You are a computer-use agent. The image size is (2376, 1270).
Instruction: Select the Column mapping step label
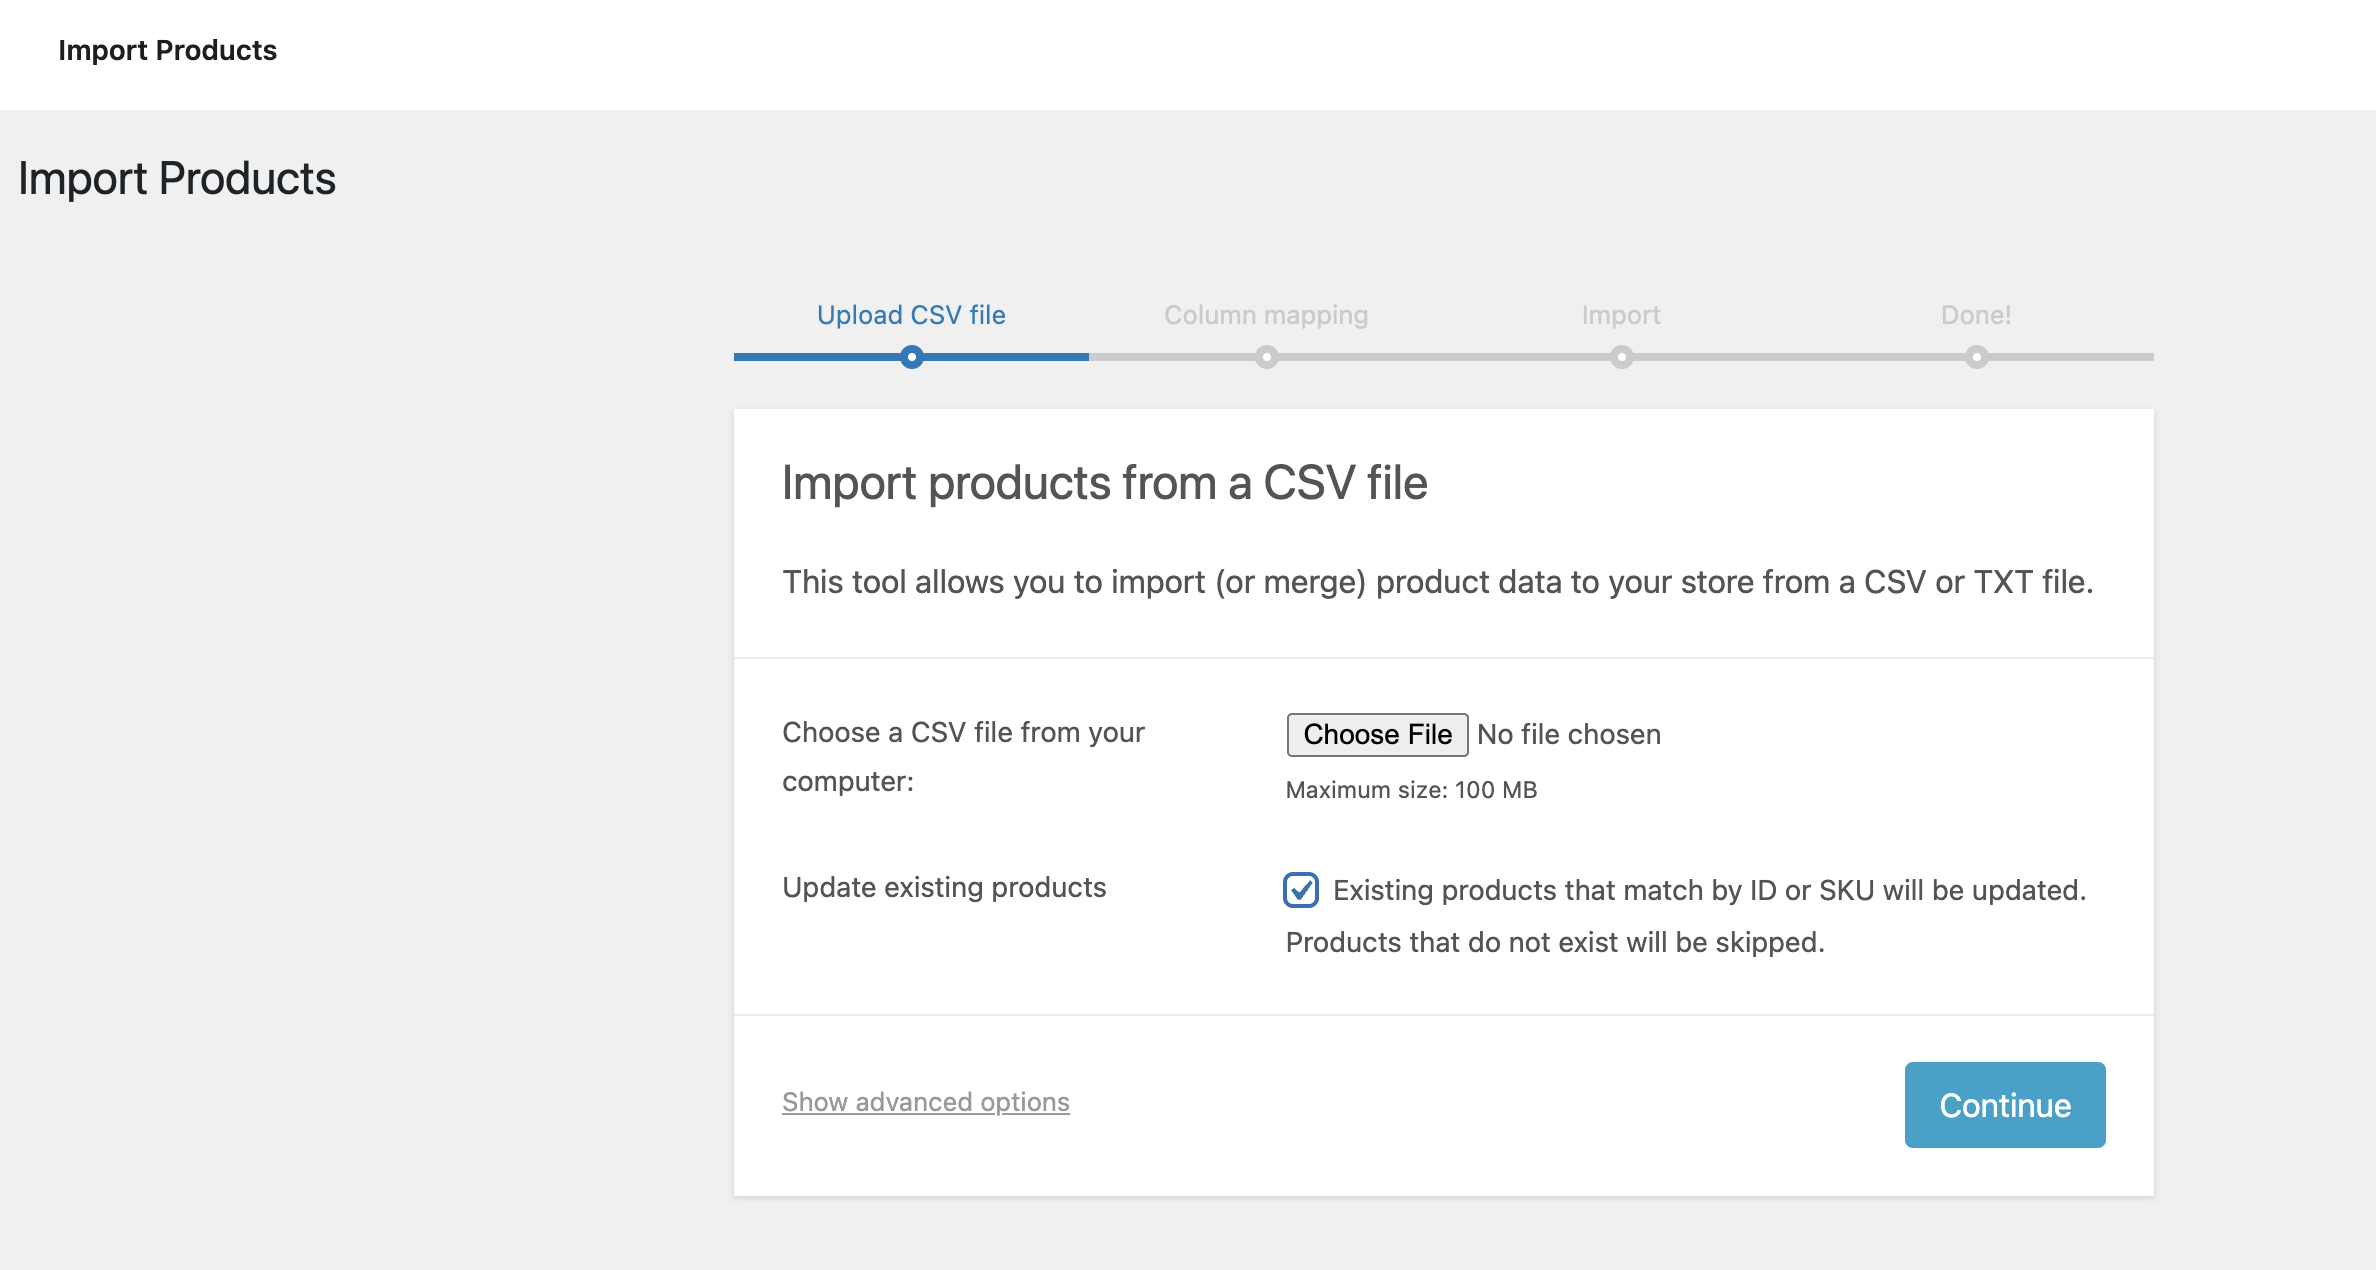click(1266, 315)
